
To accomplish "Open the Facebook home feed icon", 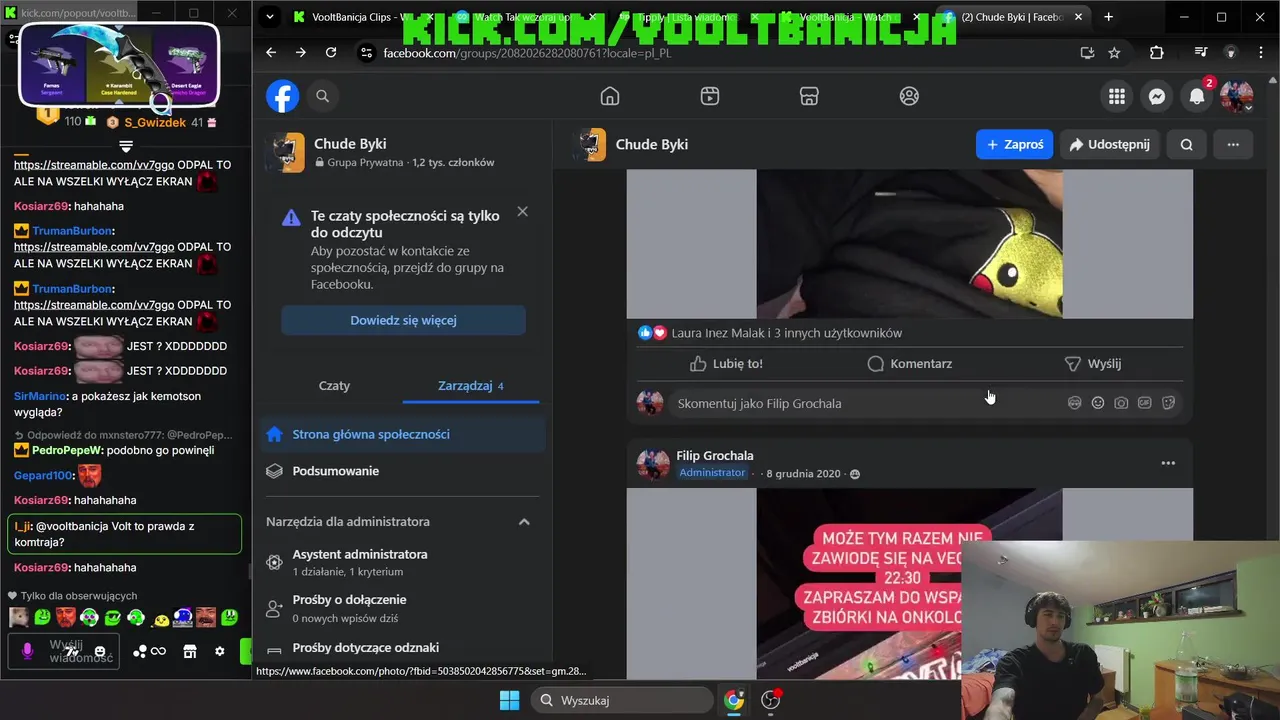I will (610, 96).
